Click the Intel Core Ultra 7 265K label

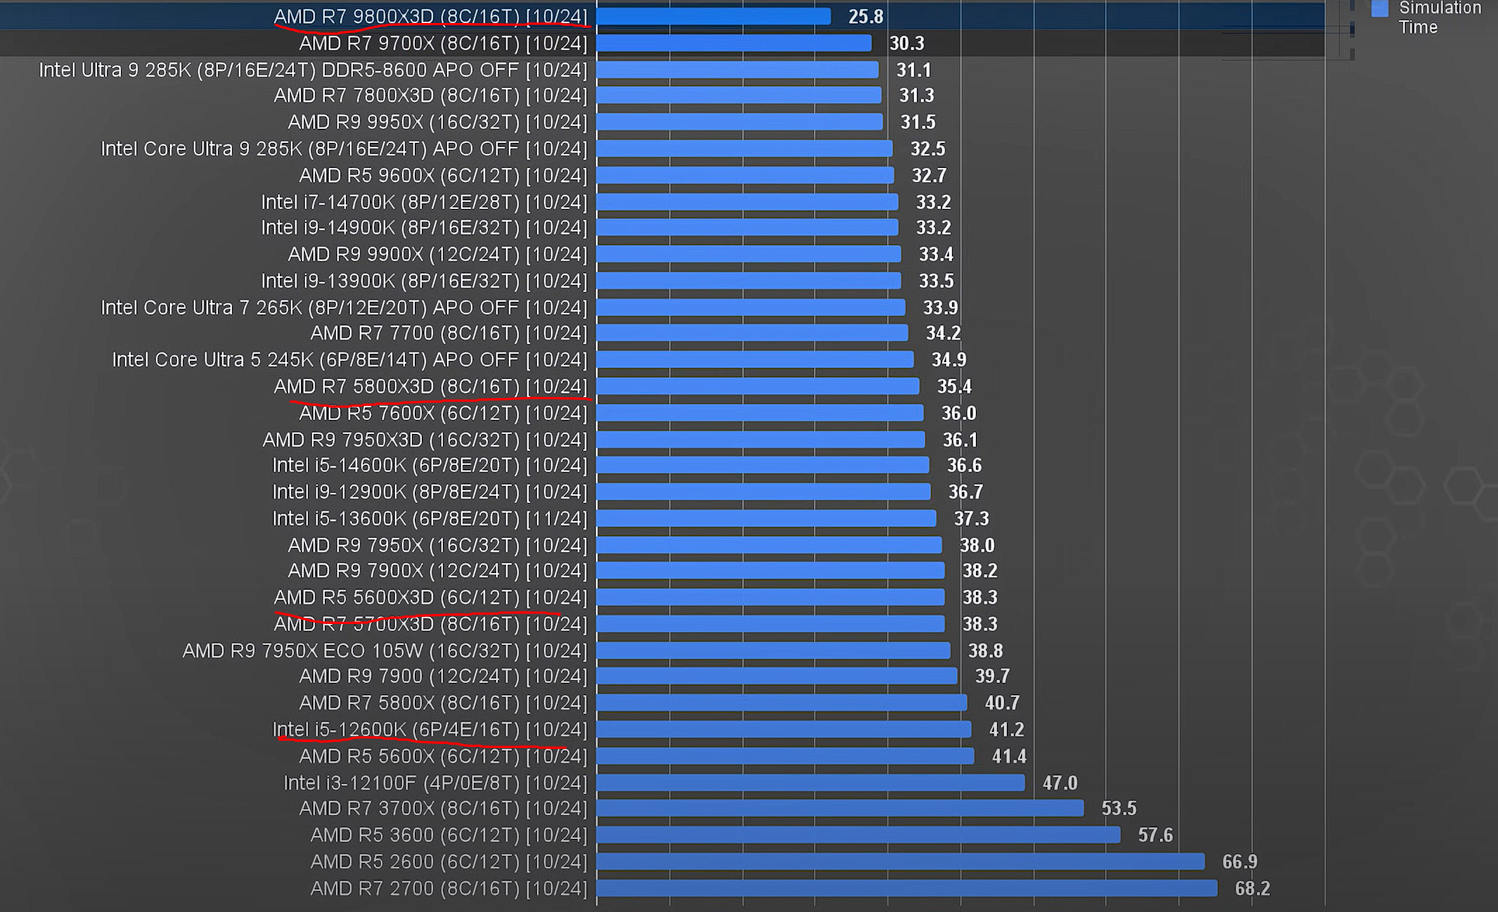click(344, 307)
